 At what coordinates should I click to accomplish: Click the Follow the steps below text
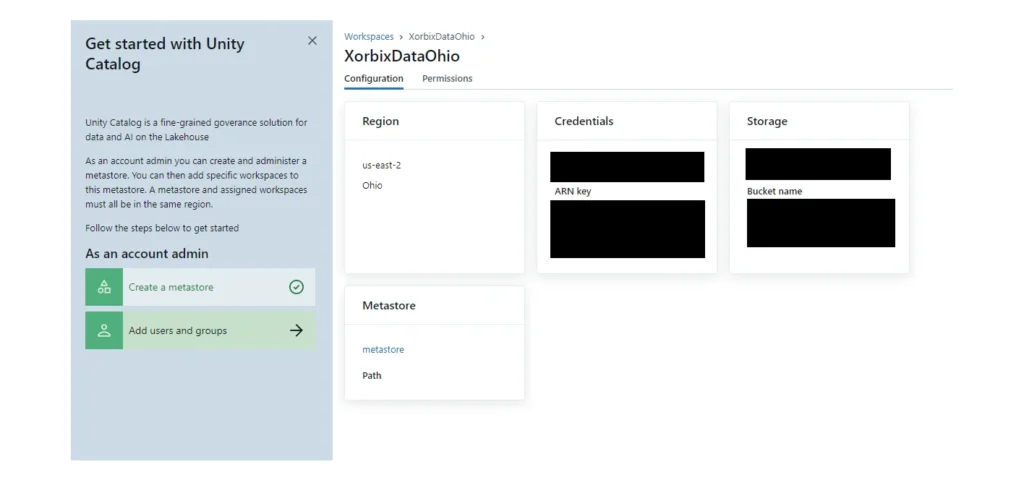pos(162,228)
